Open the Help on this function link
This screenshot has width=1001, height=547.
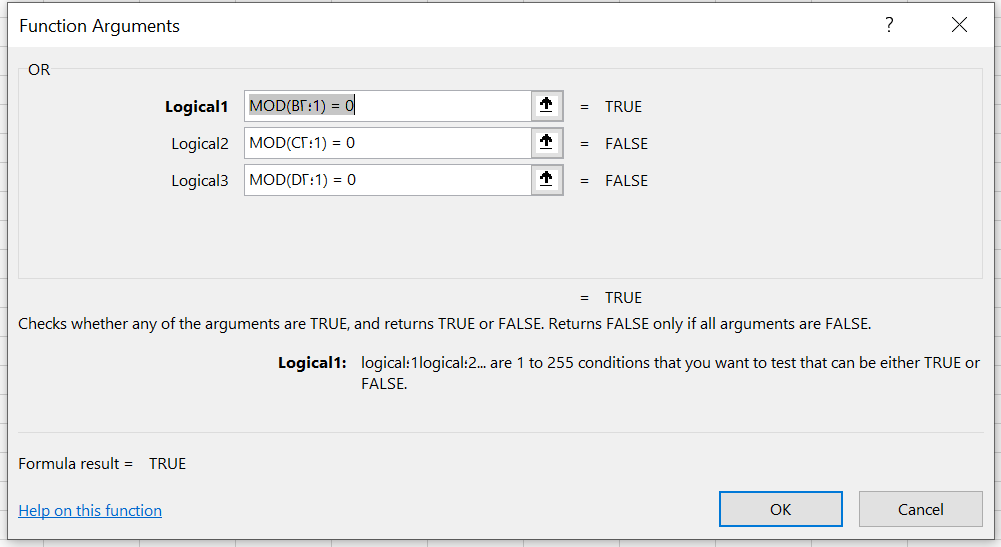(x=90, y=511)
